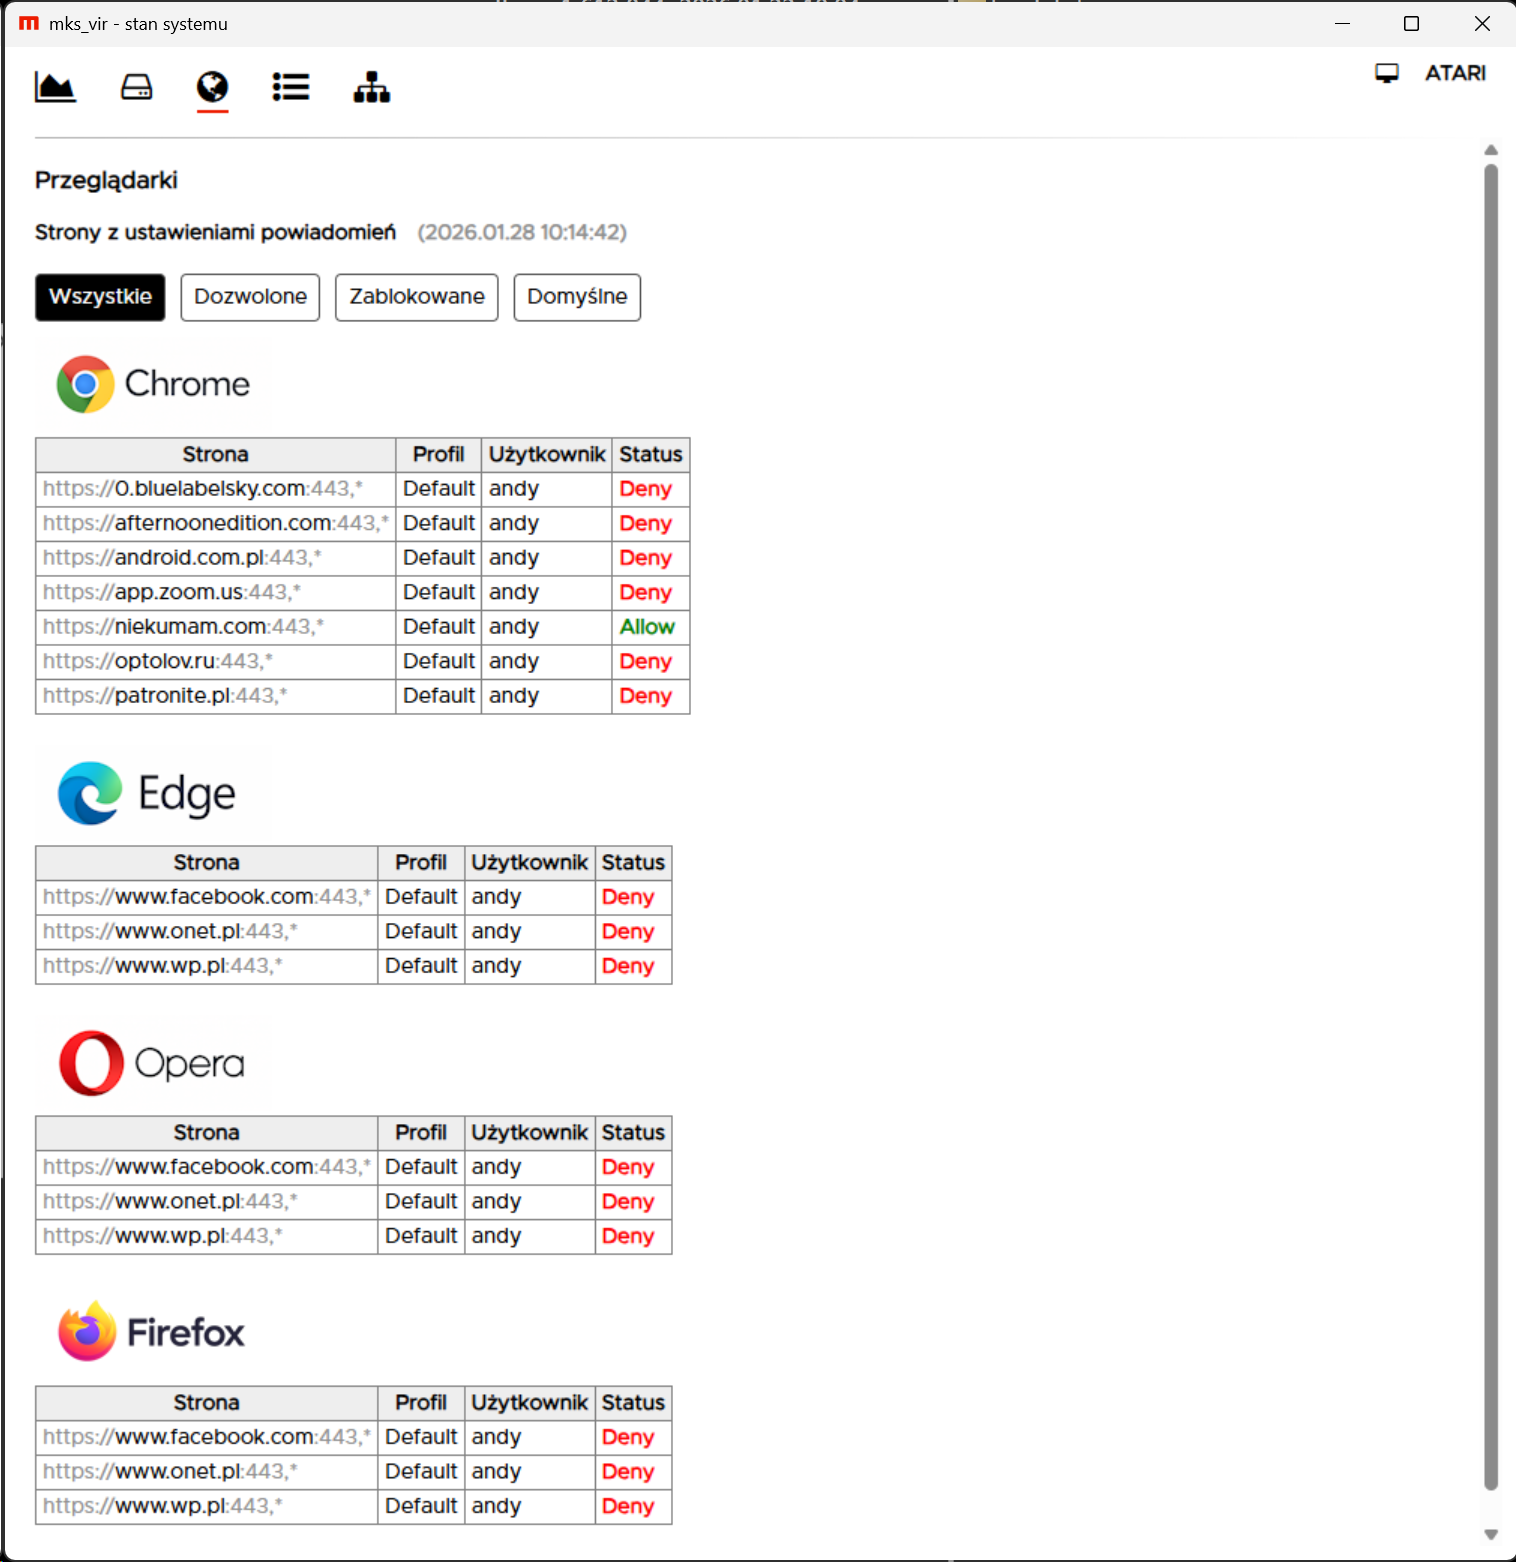Filter by Zablokowane sites
Screen dimensions: 1516x1562
pyautogui.click(x=416, y=297)
